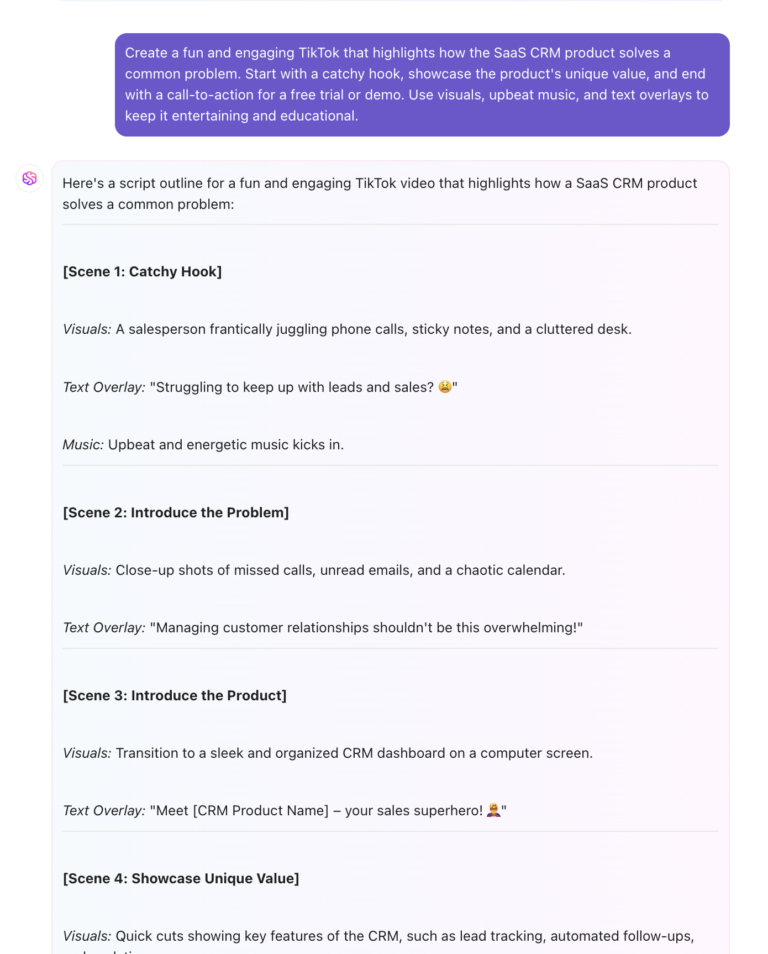Click the "Upbeat and energetic music kicks in" text
Viewport: 768px width, 954px height.
(x=226, y=444)
